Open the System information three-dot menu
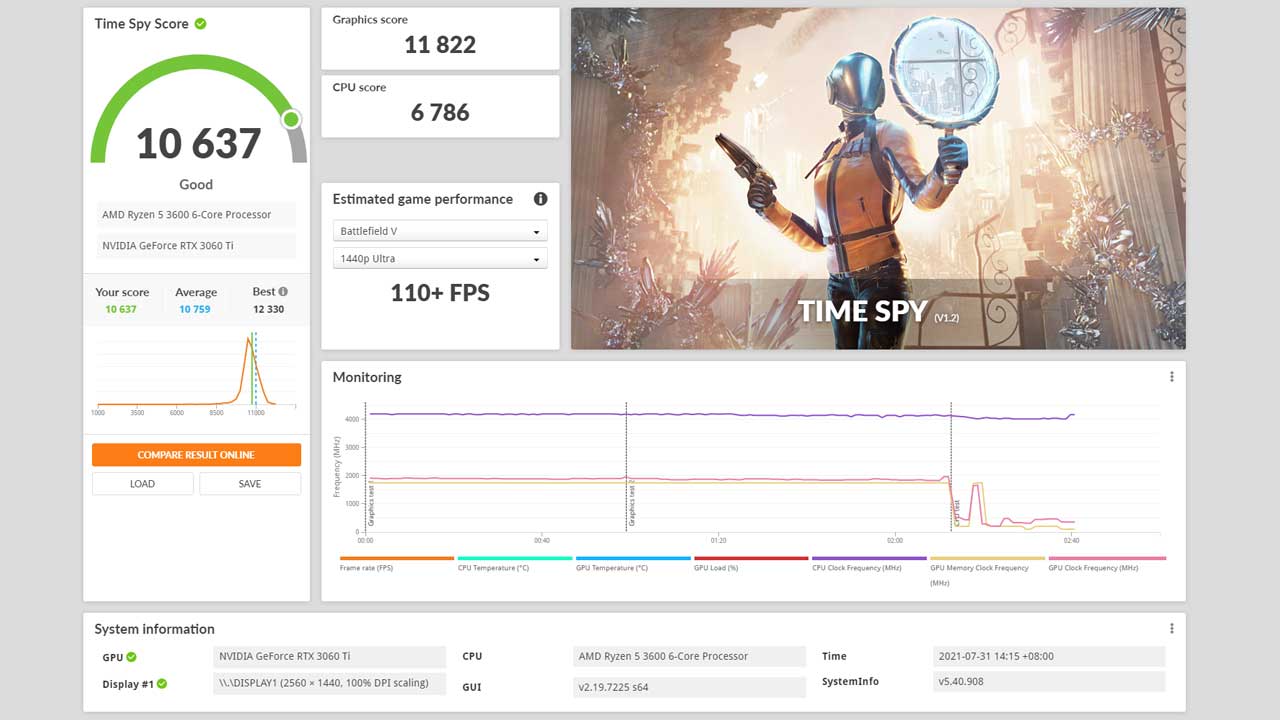 pos(1171,629)
